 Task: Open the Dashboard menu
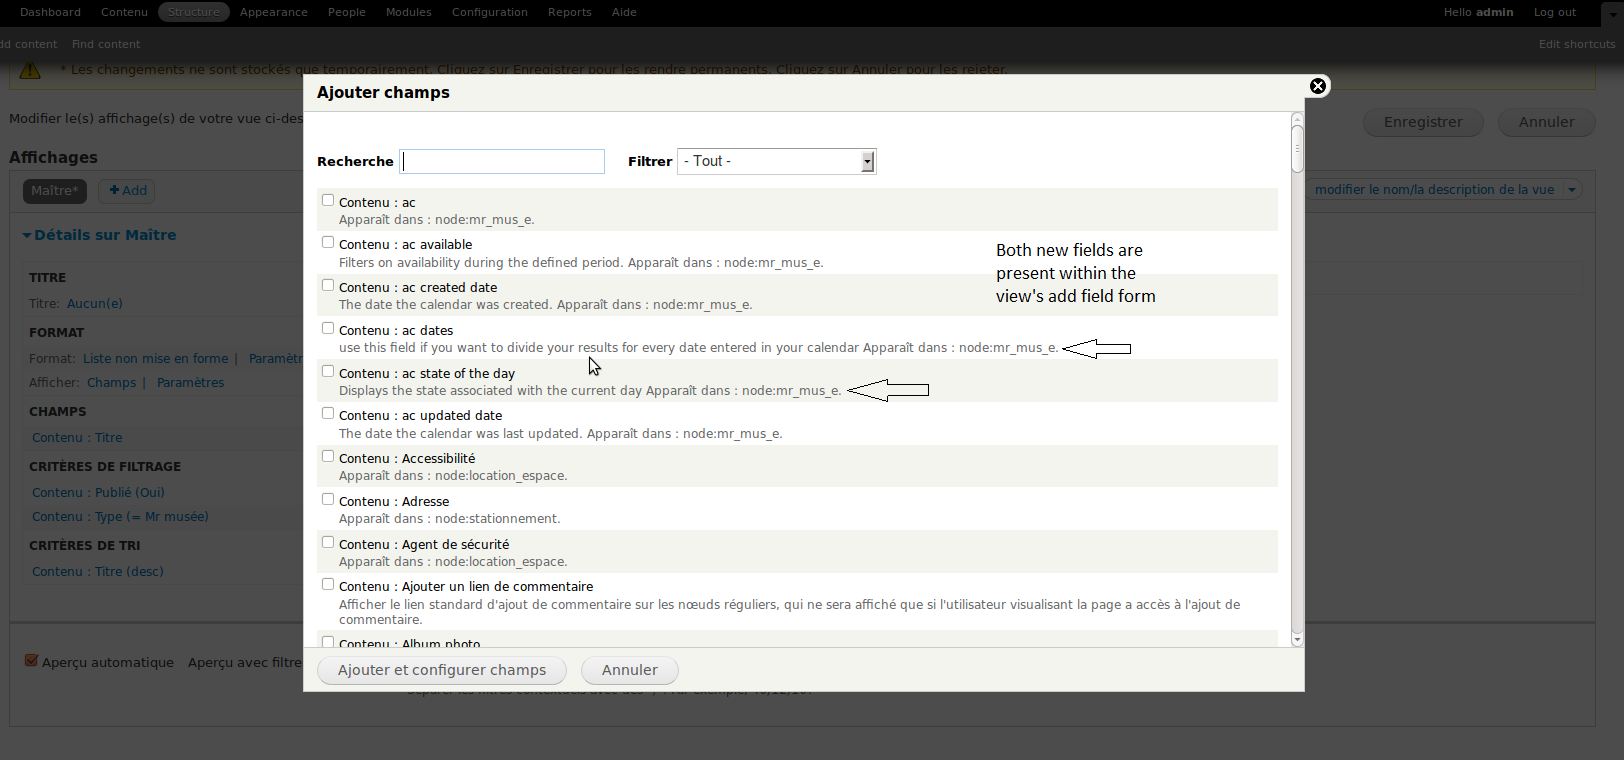50,12
